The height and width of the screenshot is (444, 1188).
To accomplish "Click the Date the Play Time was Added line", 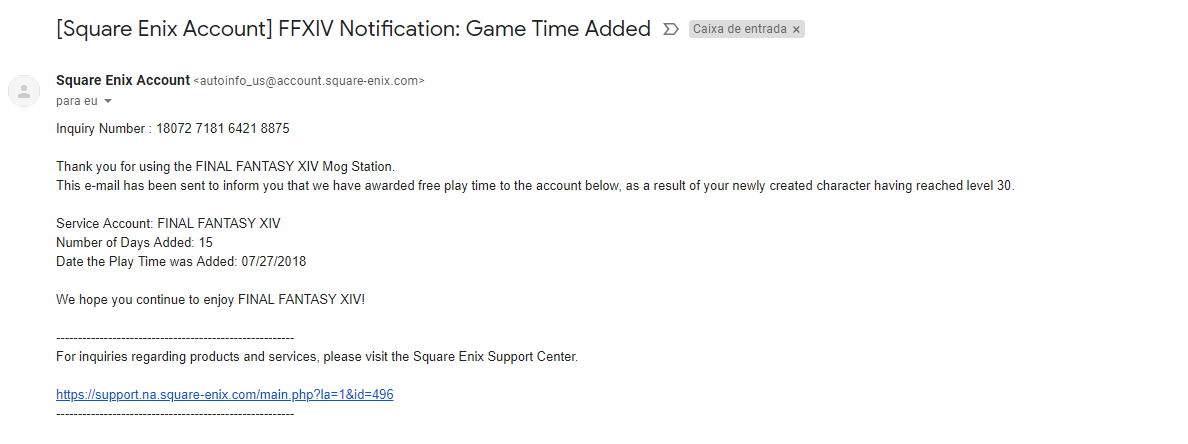I will (181, 261).
